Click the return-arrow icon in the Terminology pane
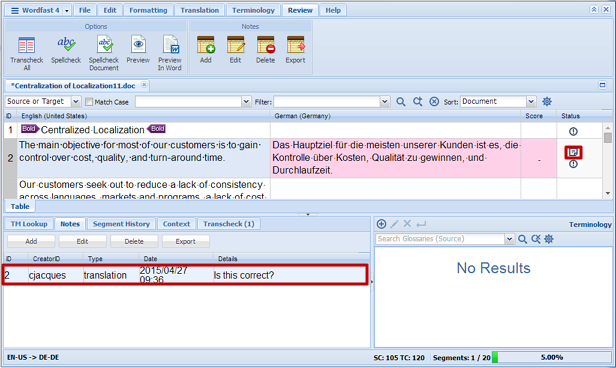Screen dimensions: 616x368 [x=421, y=224]
